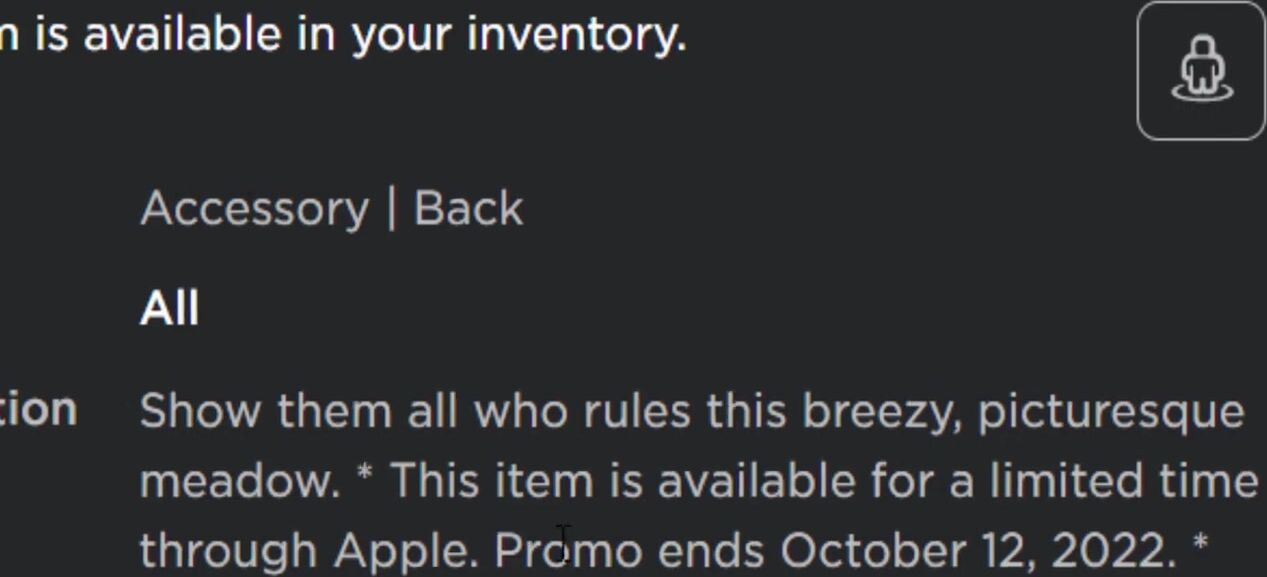Click the word Promo in the description

pyautogui.click(x=569, y=550)
